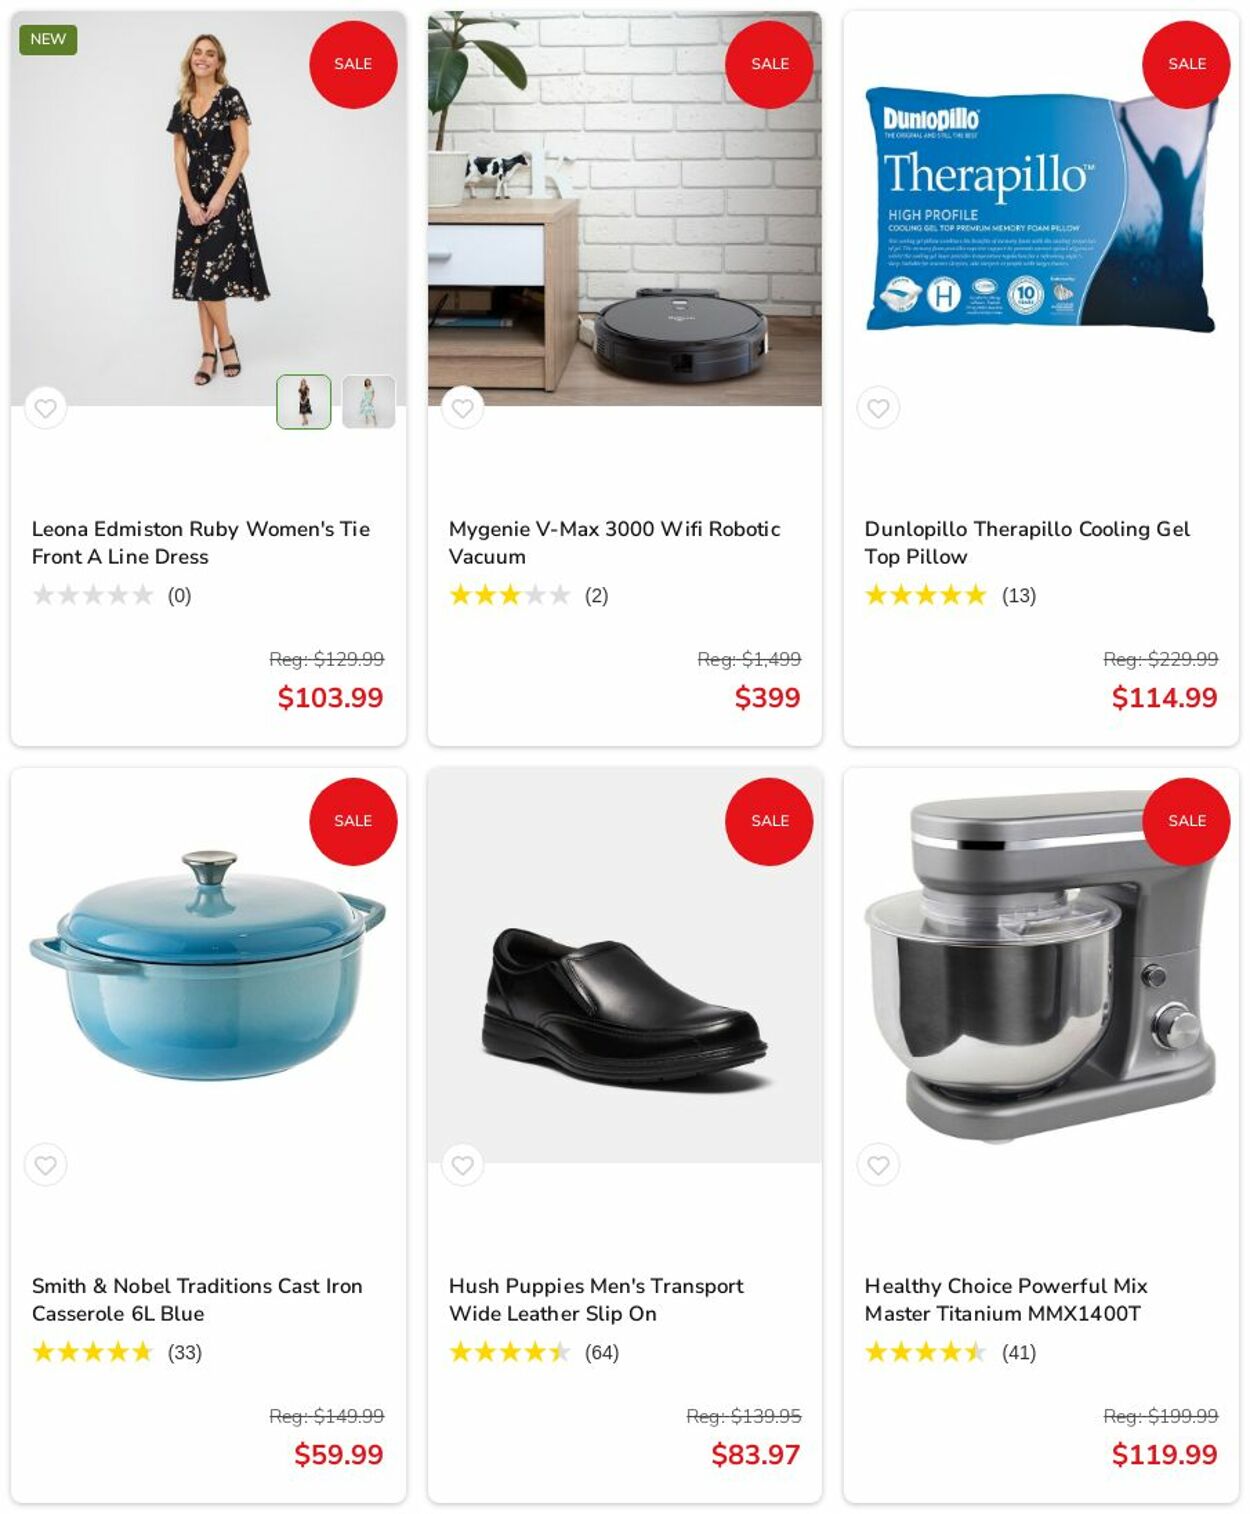The width and height of the screenshot is (1250, 1514).
Task: Select the light blue dress variant thumbnail
Action: click(x=369, y=402)
